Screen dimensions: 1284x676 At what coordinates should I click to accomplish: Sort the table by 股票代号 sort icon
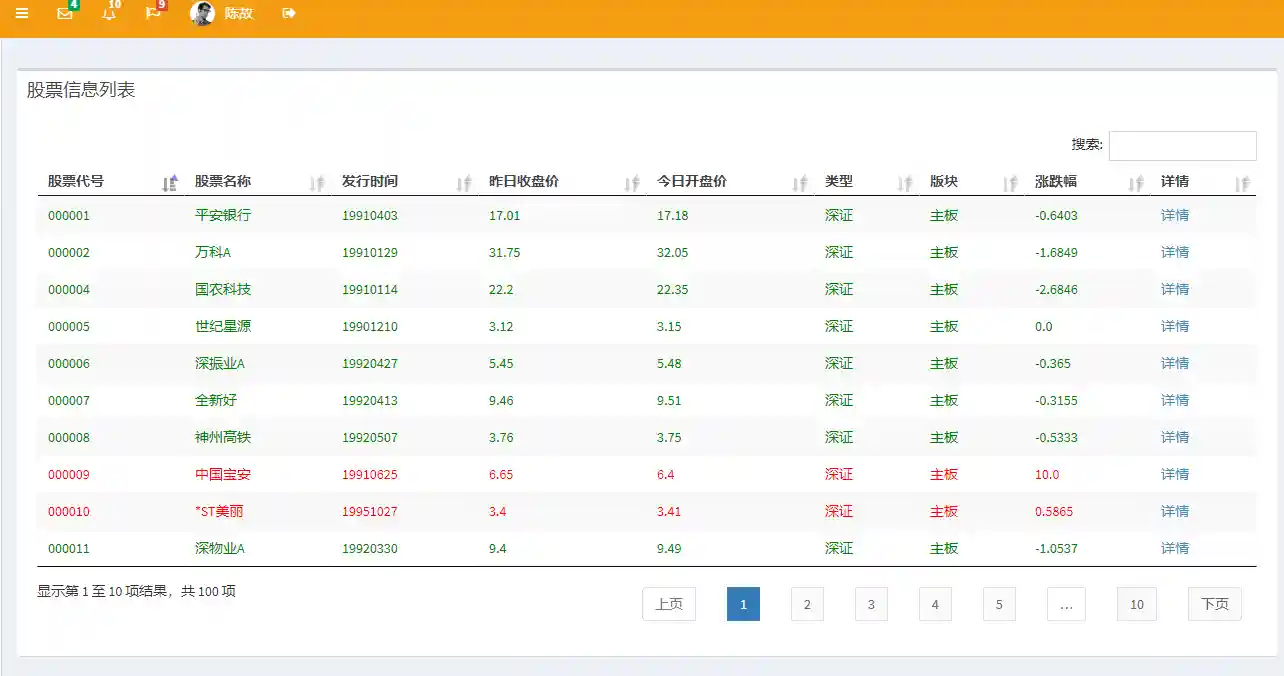click(x=169, y=183)
